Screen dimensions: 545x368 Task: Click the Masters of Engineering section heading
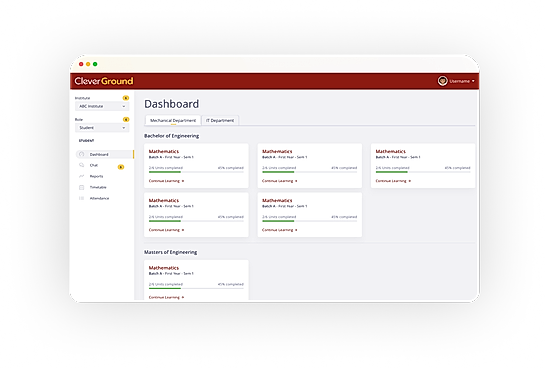[170, 252]
